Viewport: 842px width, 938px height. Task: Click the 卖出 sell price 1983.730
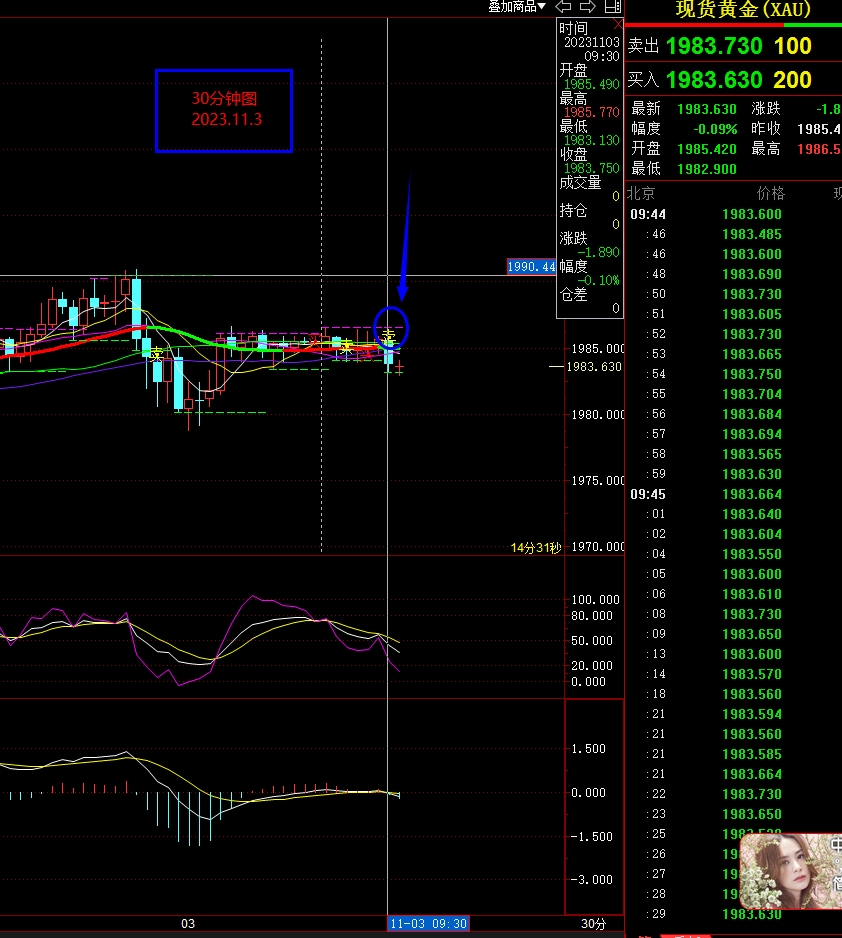click(x=713, y=46)
